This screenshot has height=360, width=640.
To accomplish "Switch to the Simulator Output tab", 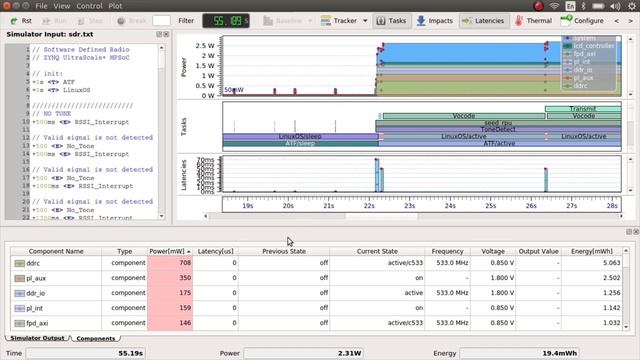I will (37, 338).
